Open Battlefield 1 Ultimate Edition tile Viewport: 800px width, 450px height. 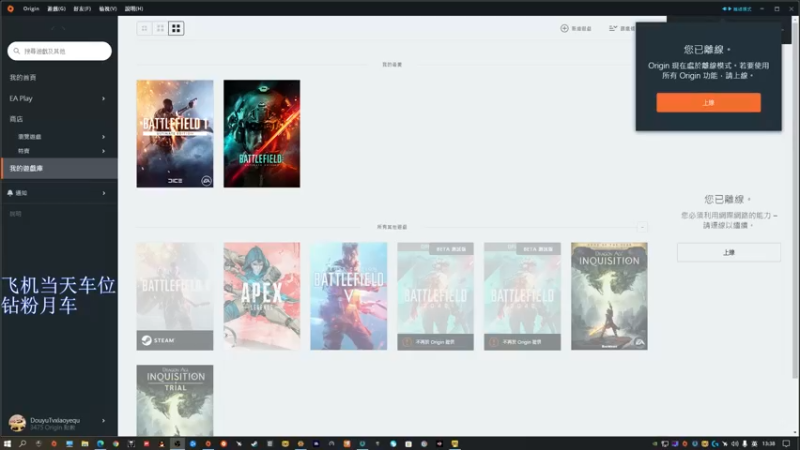click(174, 134)
